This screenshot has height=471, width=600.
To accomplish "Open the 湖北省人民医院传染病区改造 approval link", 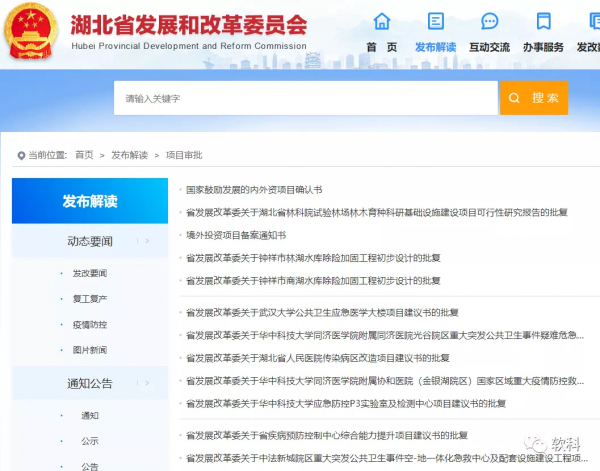I will point(318,358).
